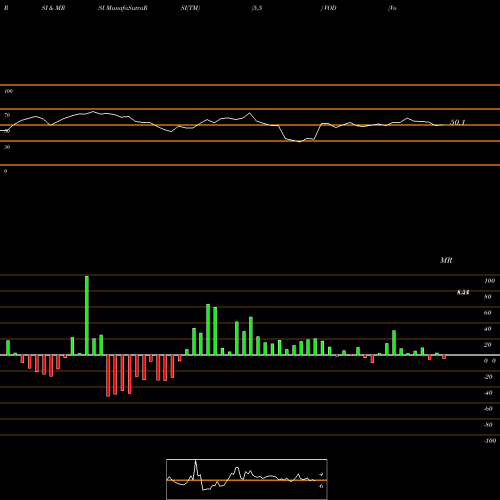Click the MR axis label -40
500x500 pixels.
tap(488, 393)
